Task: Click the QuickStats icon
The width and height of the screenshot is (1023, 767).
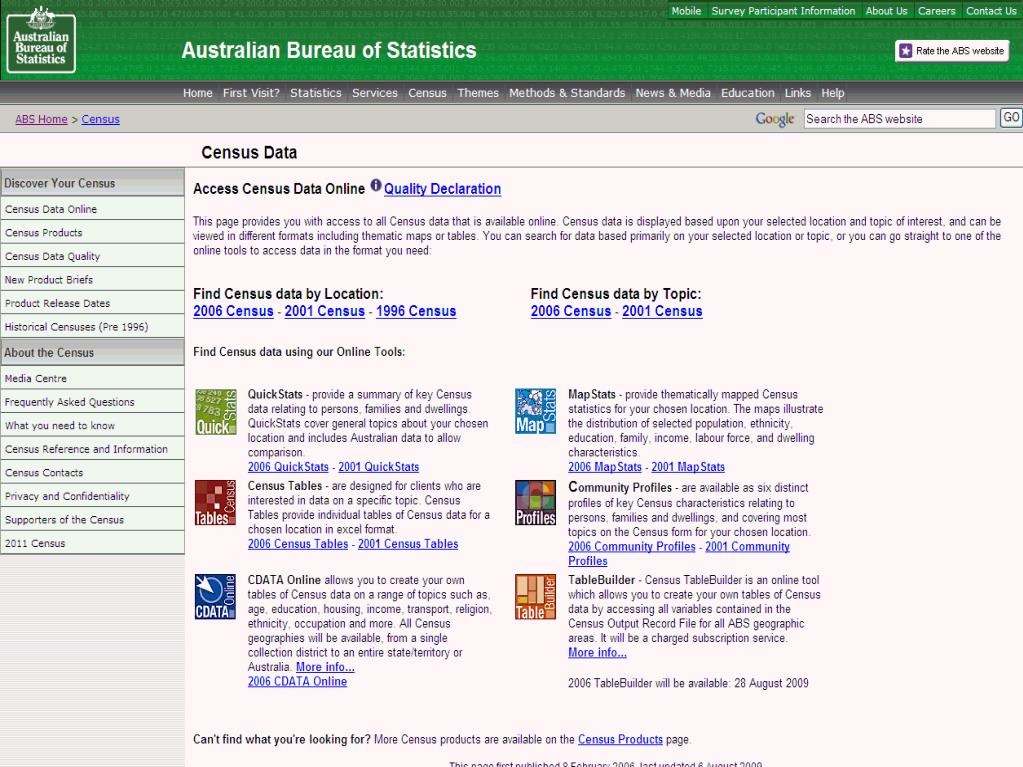Action: (x=216, y=412)
